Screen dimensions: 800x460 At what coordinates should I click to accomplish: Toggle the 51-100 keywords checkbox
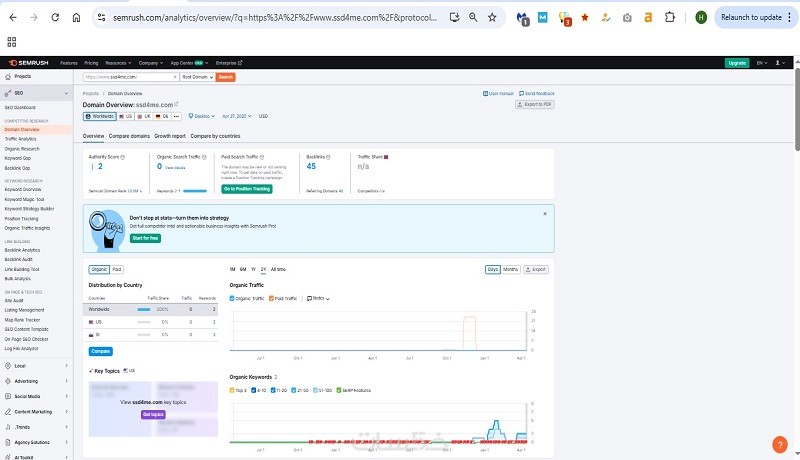coord(315,390)
